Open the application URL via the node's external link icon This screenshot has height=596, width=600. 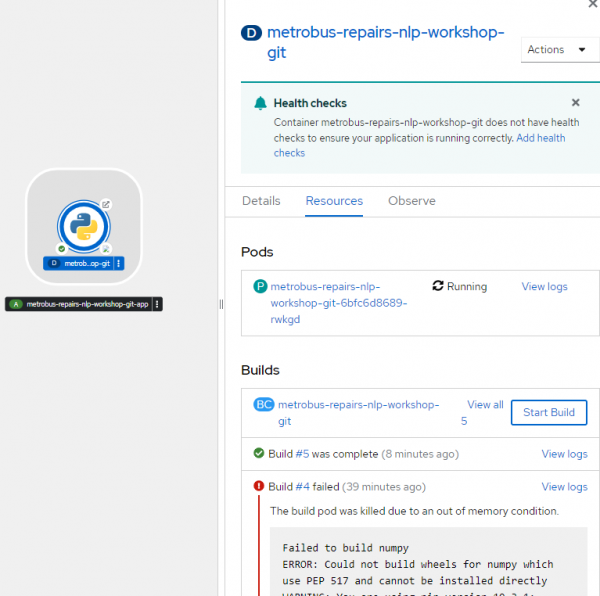[106, 204]
